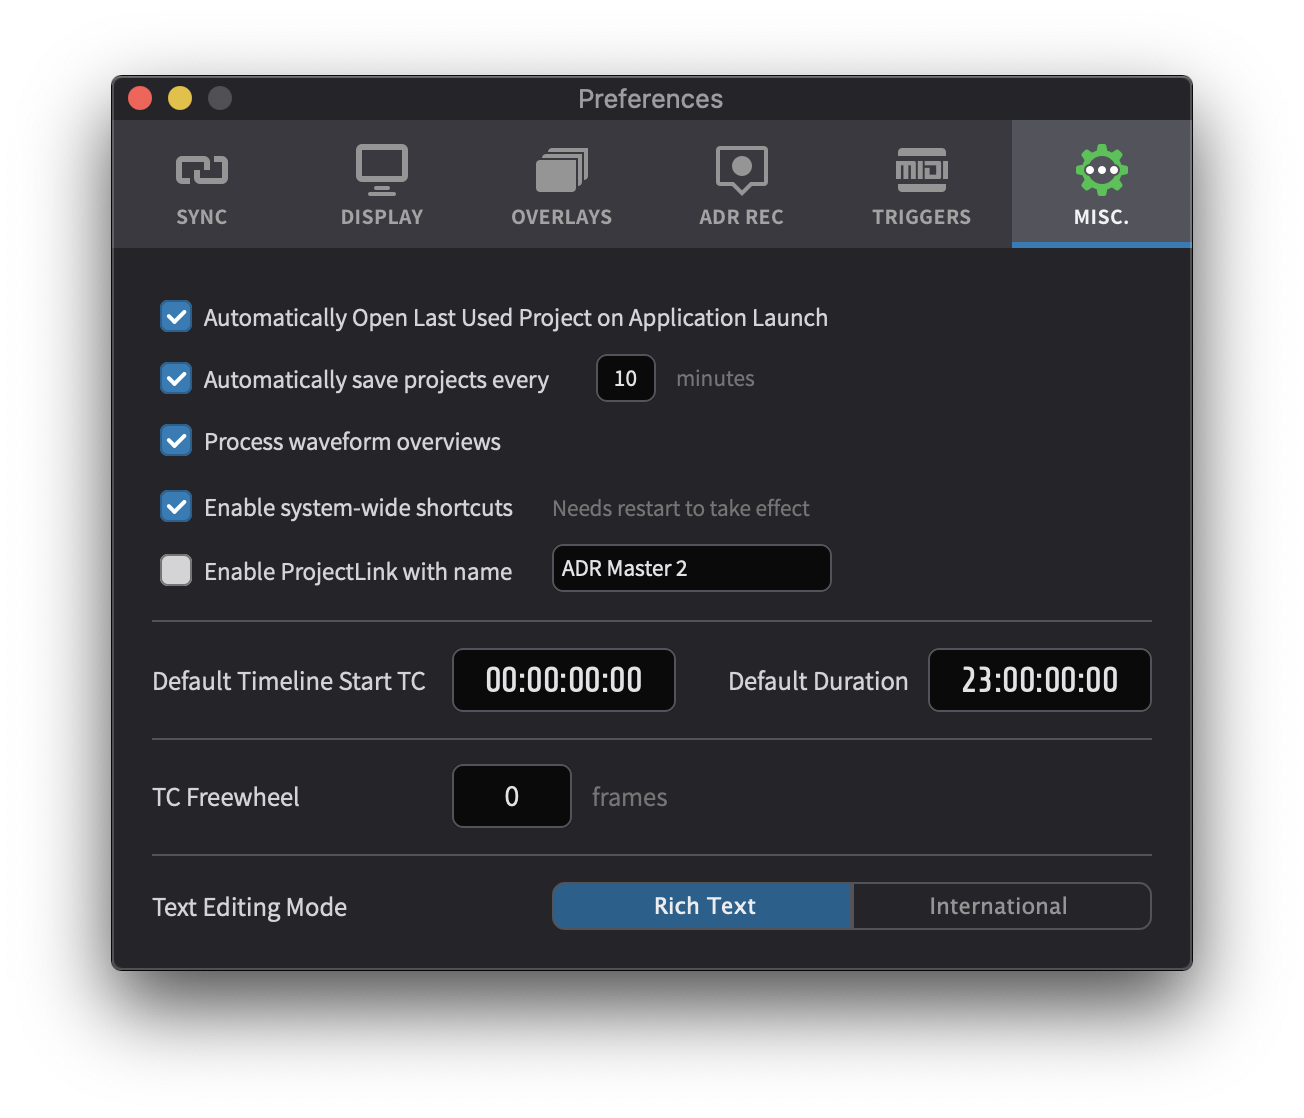Click the 'frames' label beside TC Freewheel
Image resolution: width=1304 pixels, height=1118 pixels.
[629, 797]
